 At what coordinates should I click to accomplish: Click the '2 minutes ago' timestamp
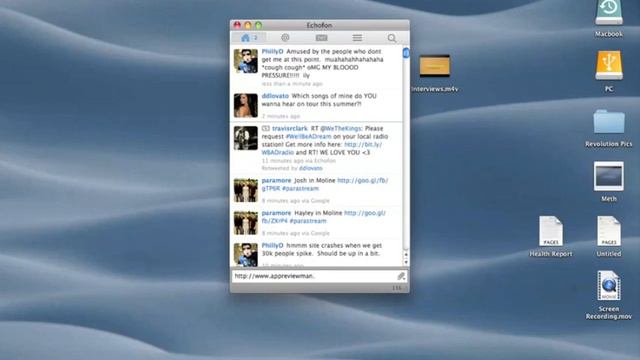pyautogui.click(x=281, y=116)
